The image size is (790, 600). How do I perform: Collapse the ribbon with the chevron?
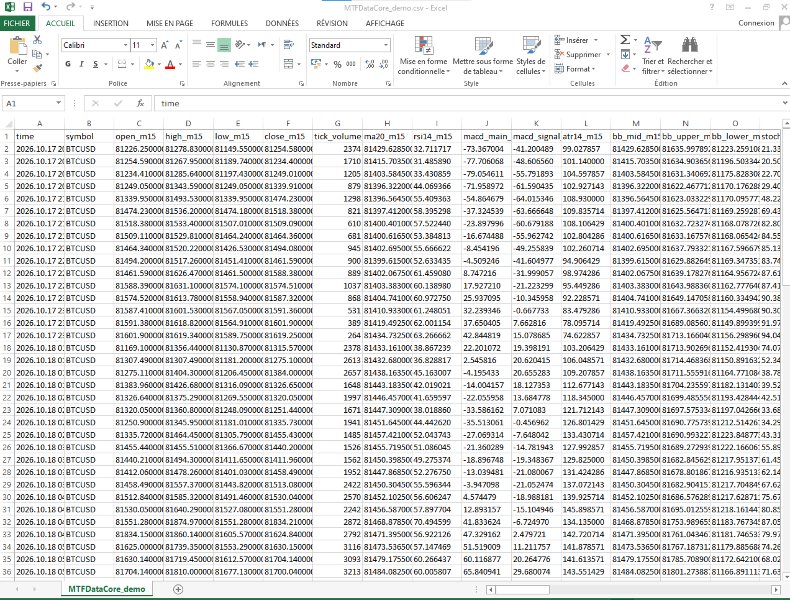tap(784, 83)
